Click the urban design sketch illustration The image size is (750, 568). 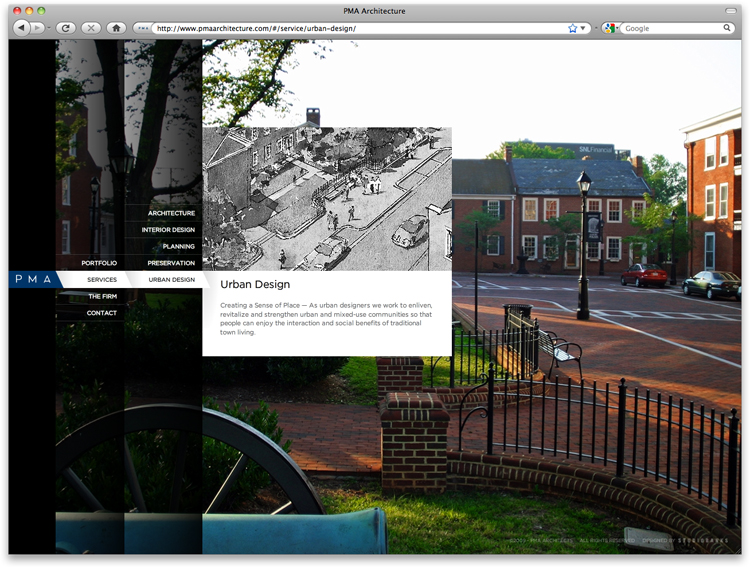(x=327, y=199)
